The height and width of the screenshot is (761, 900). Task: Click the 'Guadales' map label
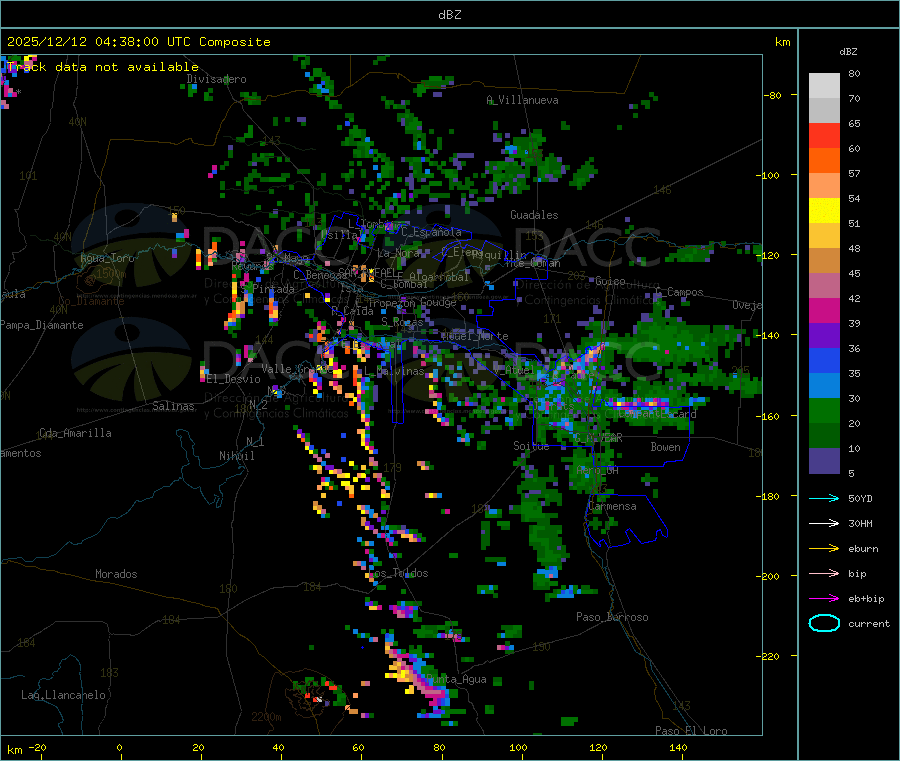click(534, 215)
